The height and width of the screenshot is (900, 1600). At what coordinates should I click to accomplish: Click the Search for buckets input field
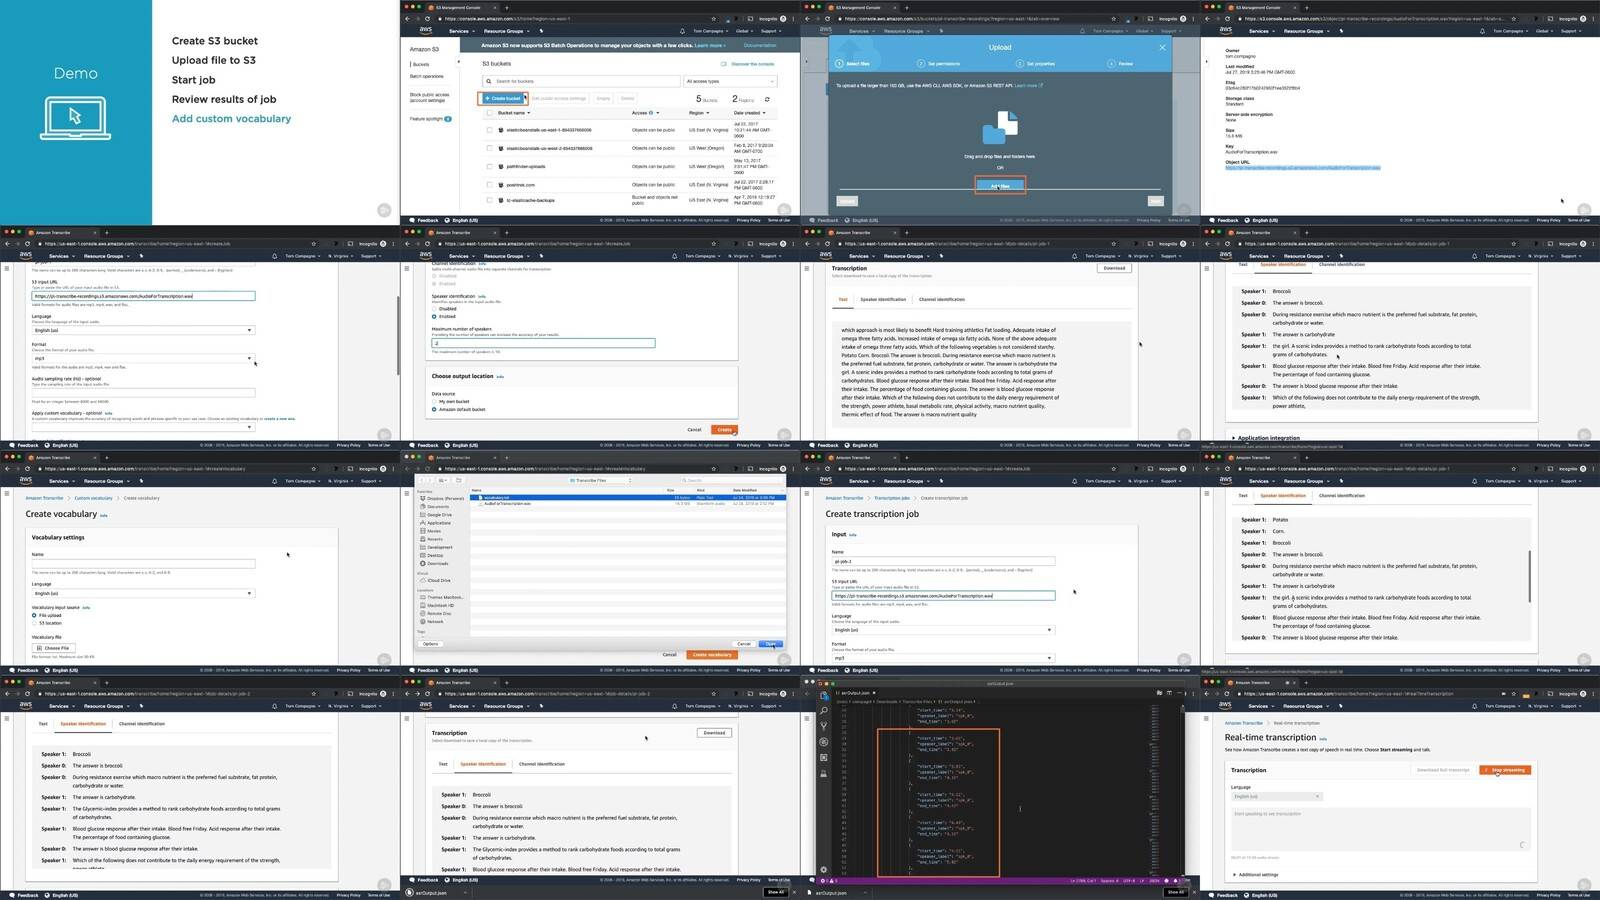click(x=582, y=81)
